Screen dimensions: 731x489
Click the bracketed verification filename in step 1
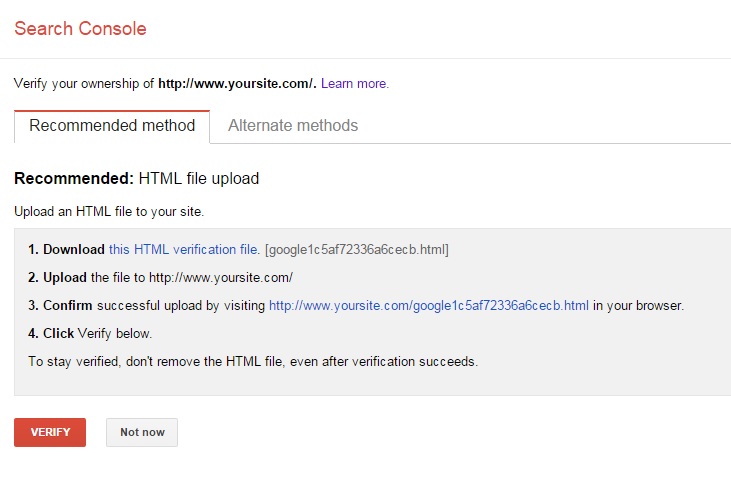(x=357, y=250)
